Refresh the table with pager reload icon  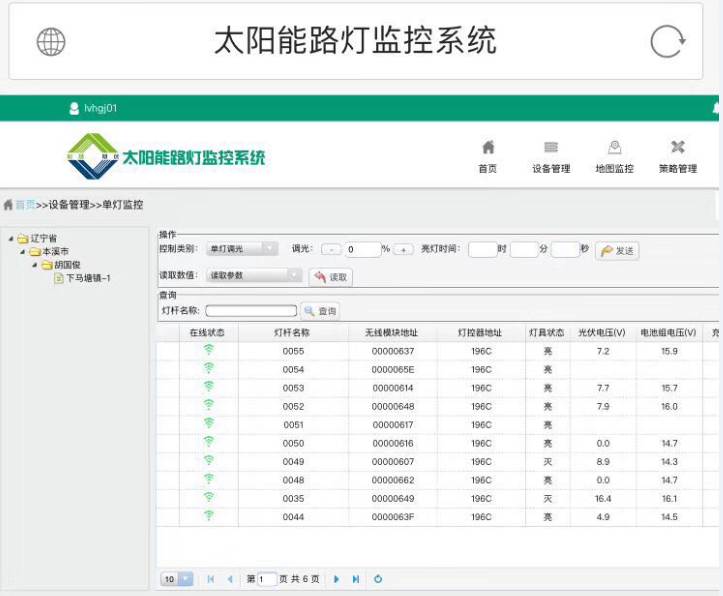(x=378, y=579)
